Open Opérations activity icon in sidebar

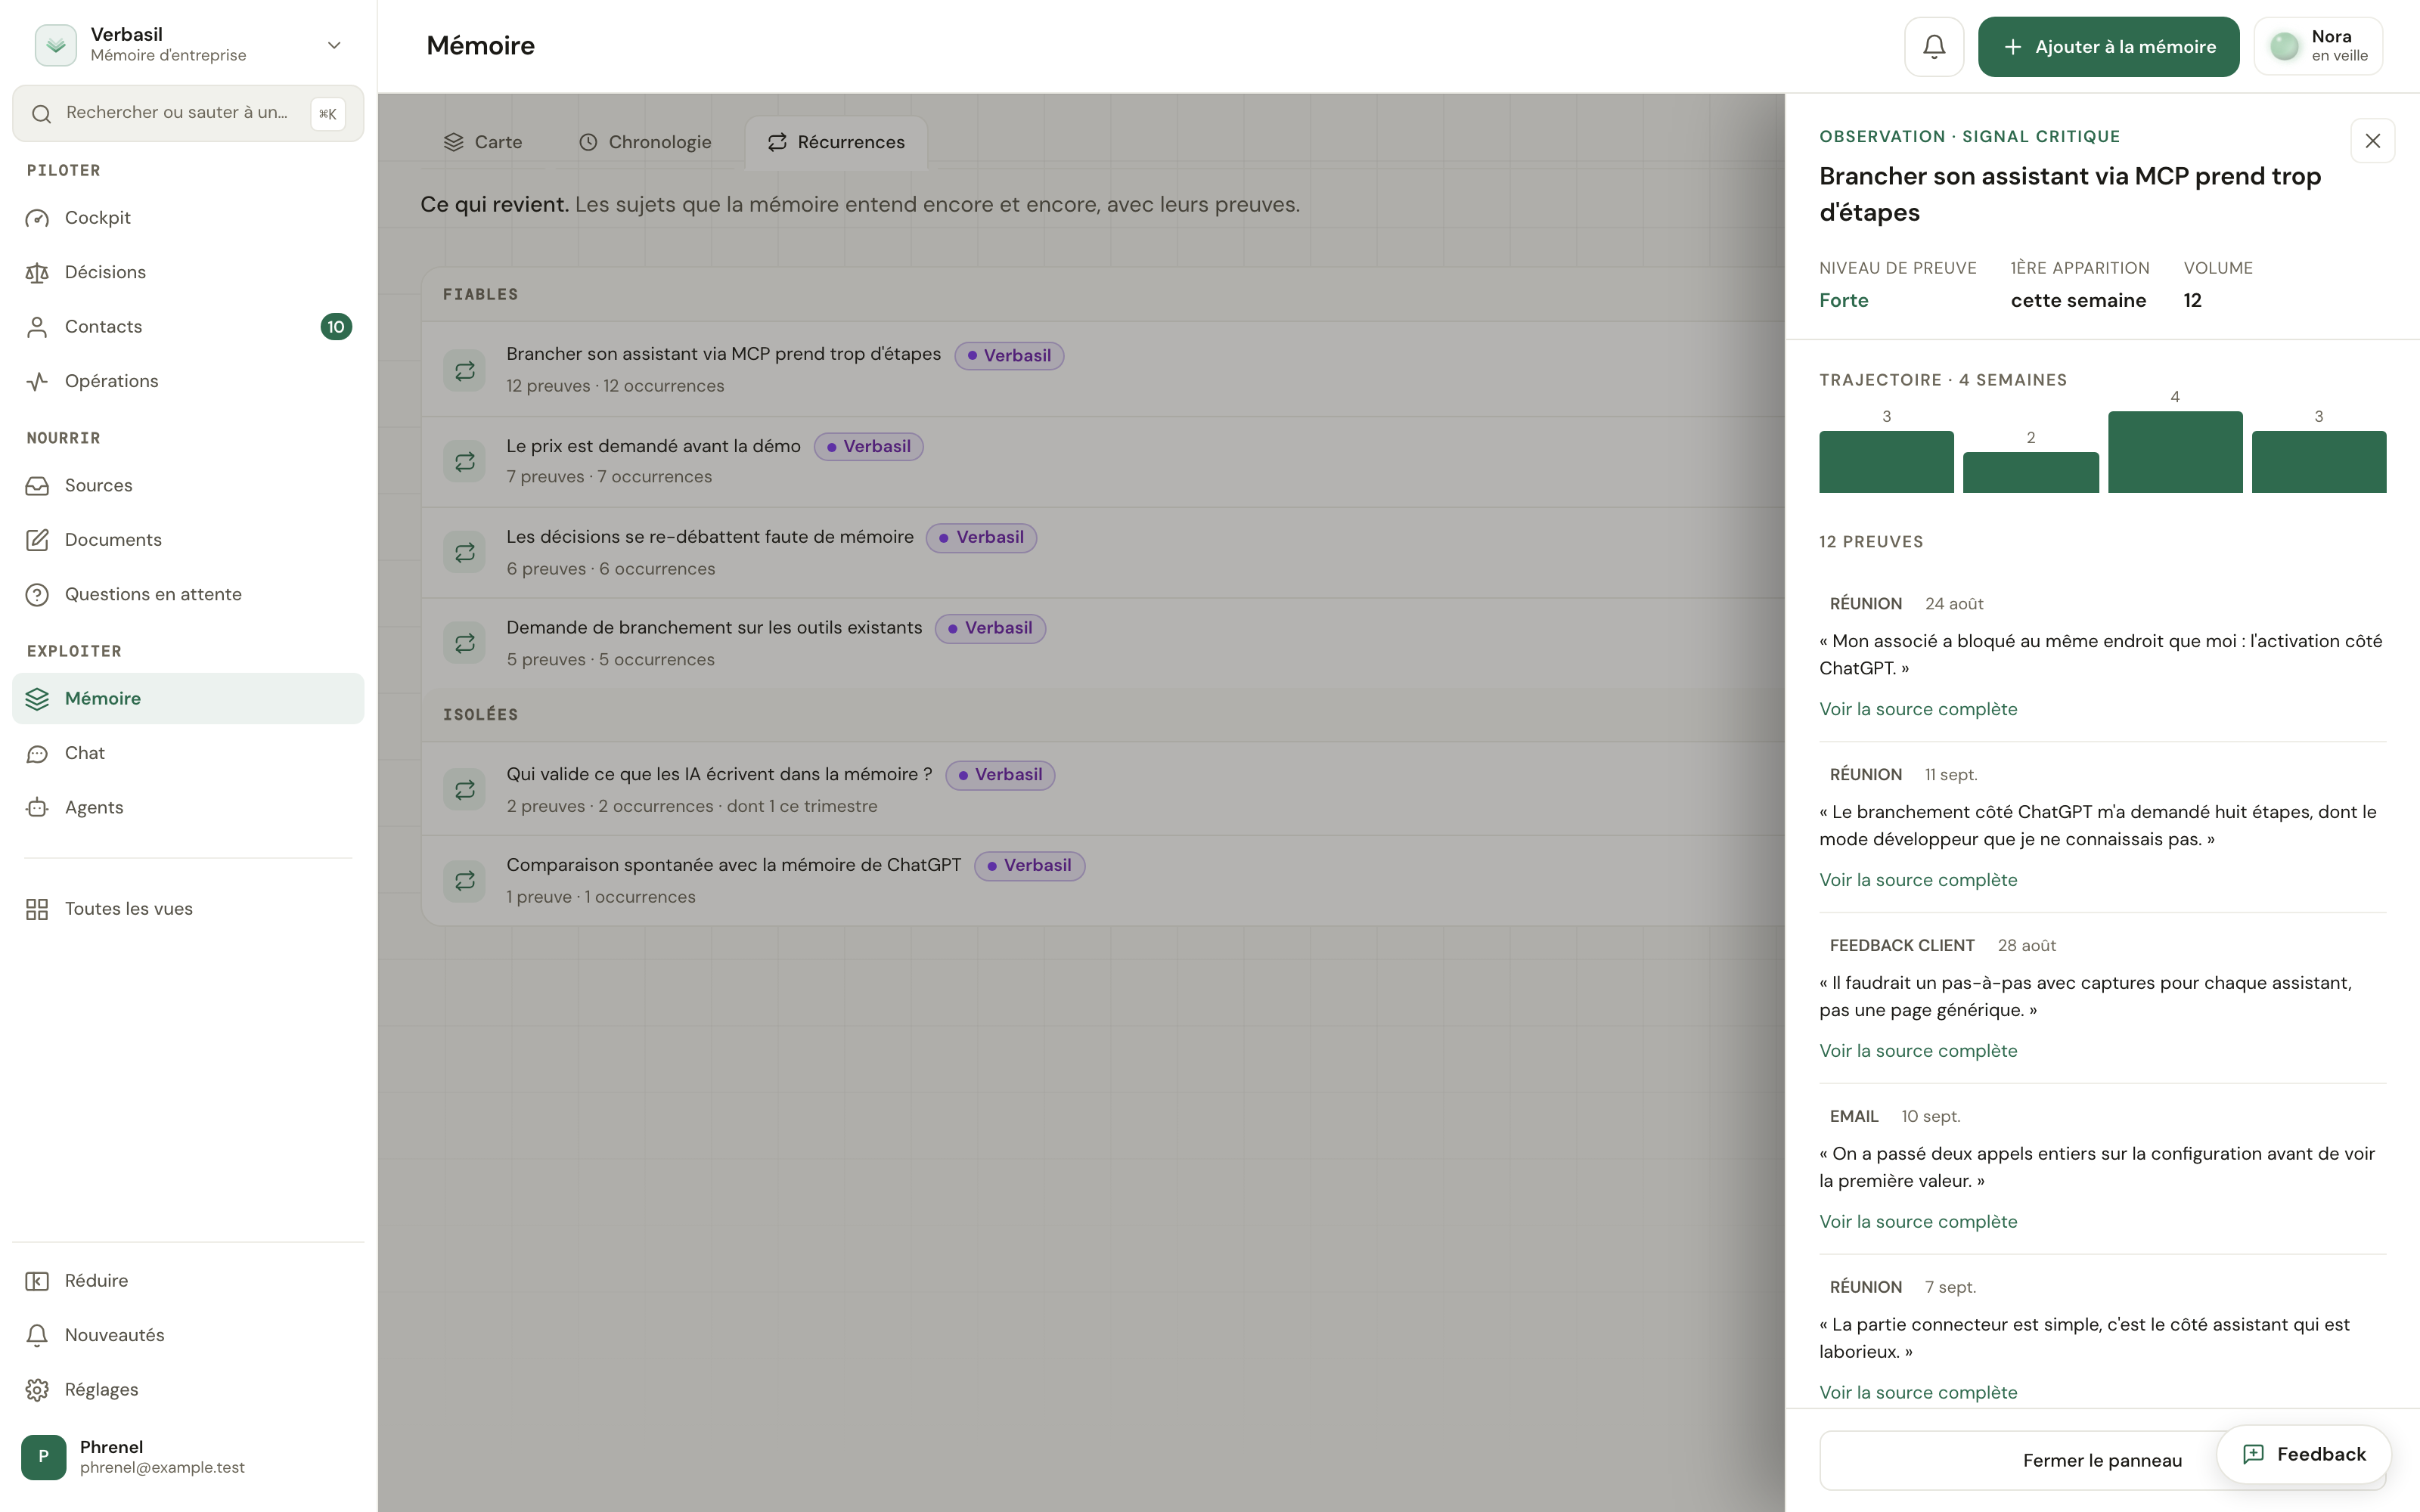click(37, 381)
